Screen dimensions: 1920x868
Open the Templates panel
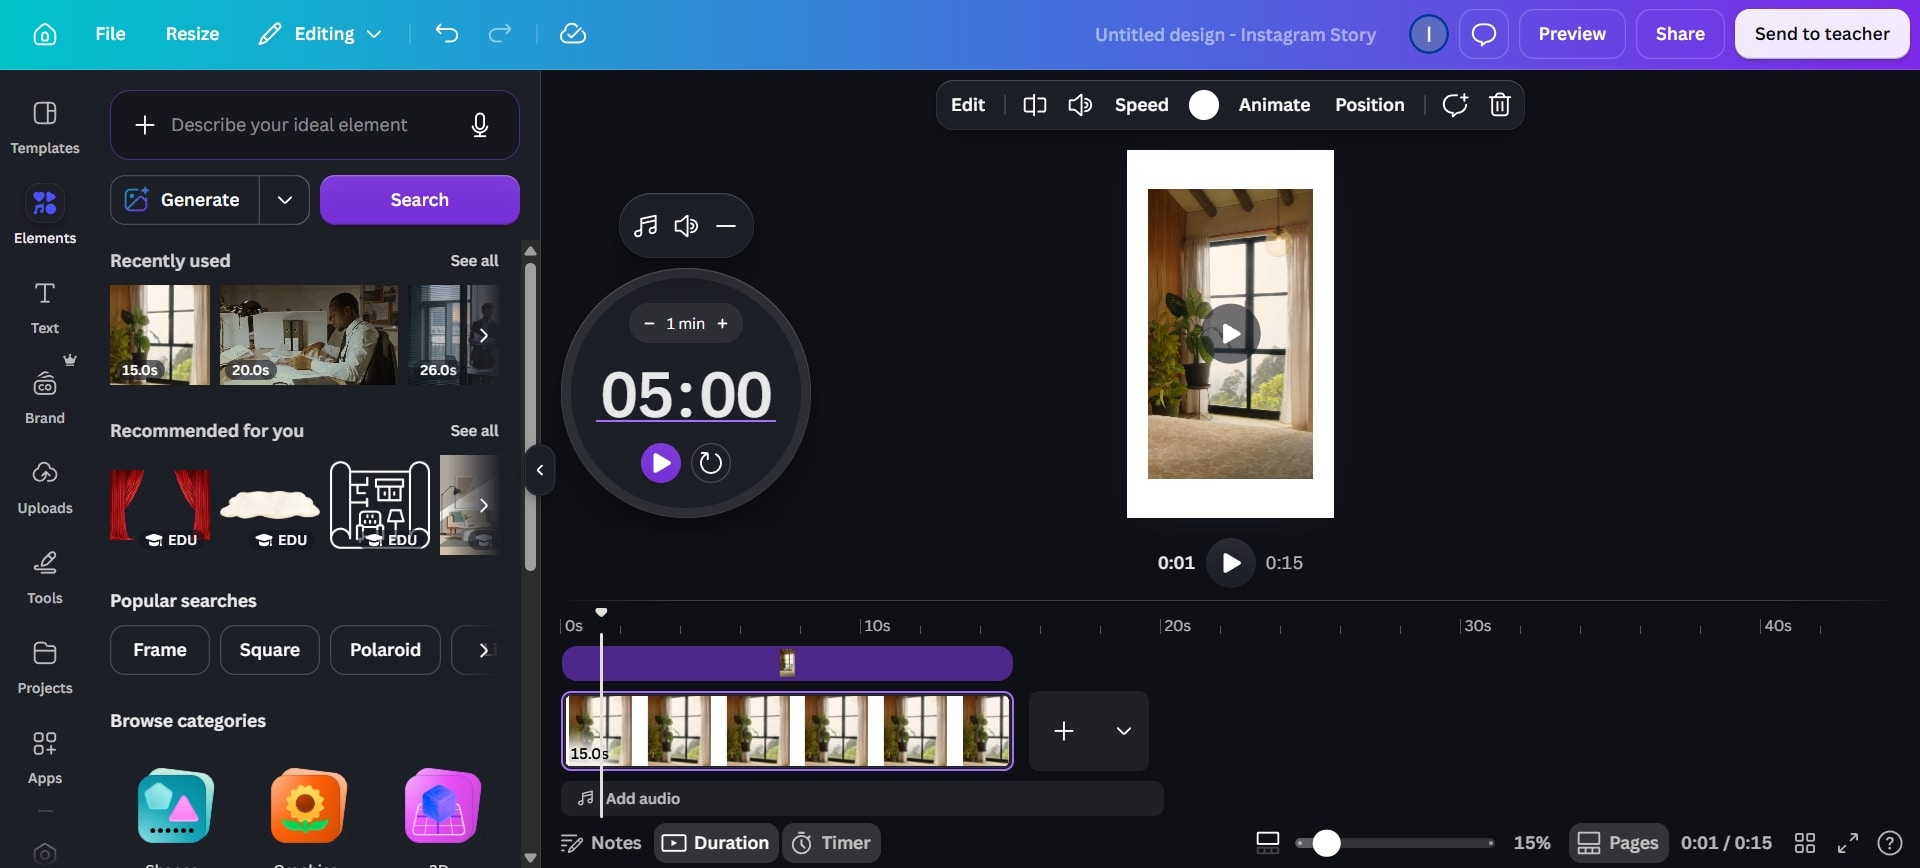coord(45,128)
